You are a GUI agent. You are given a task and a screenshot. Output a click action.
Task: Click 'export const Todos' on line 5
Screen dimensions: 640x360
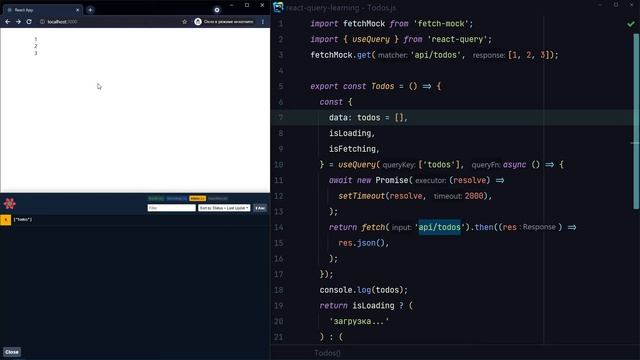click(x=352, y=86)
